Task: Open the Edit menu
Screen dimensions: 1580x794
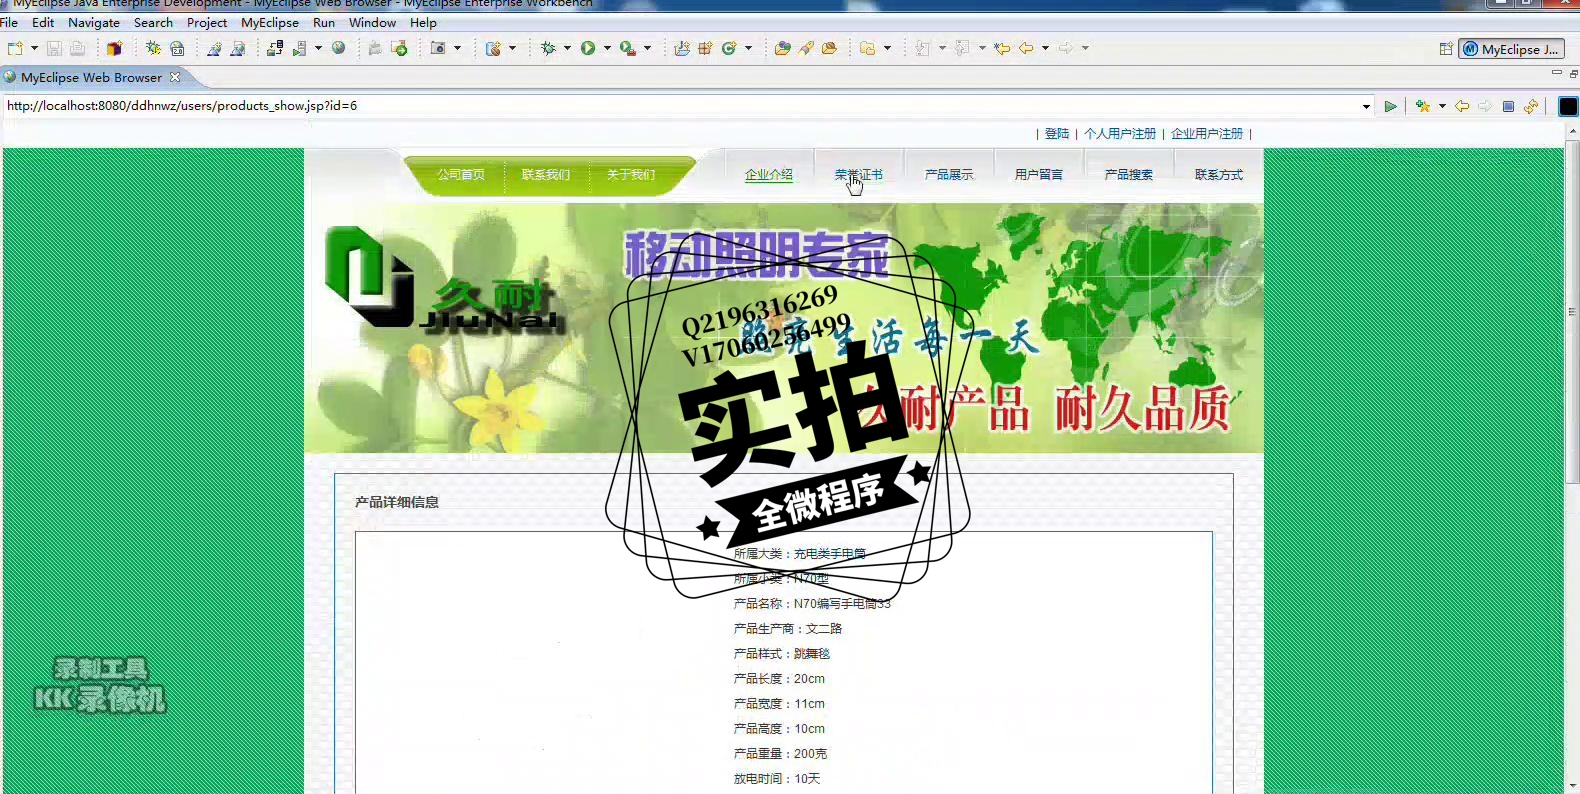Action: pos(43,22)
